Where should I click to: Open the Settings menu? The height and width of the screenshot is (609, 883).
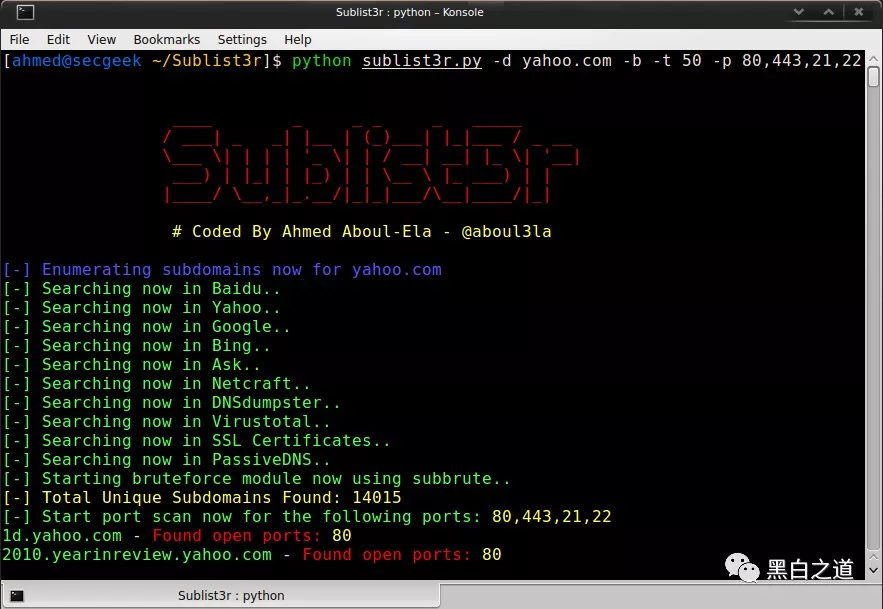[x=242, y=39]
